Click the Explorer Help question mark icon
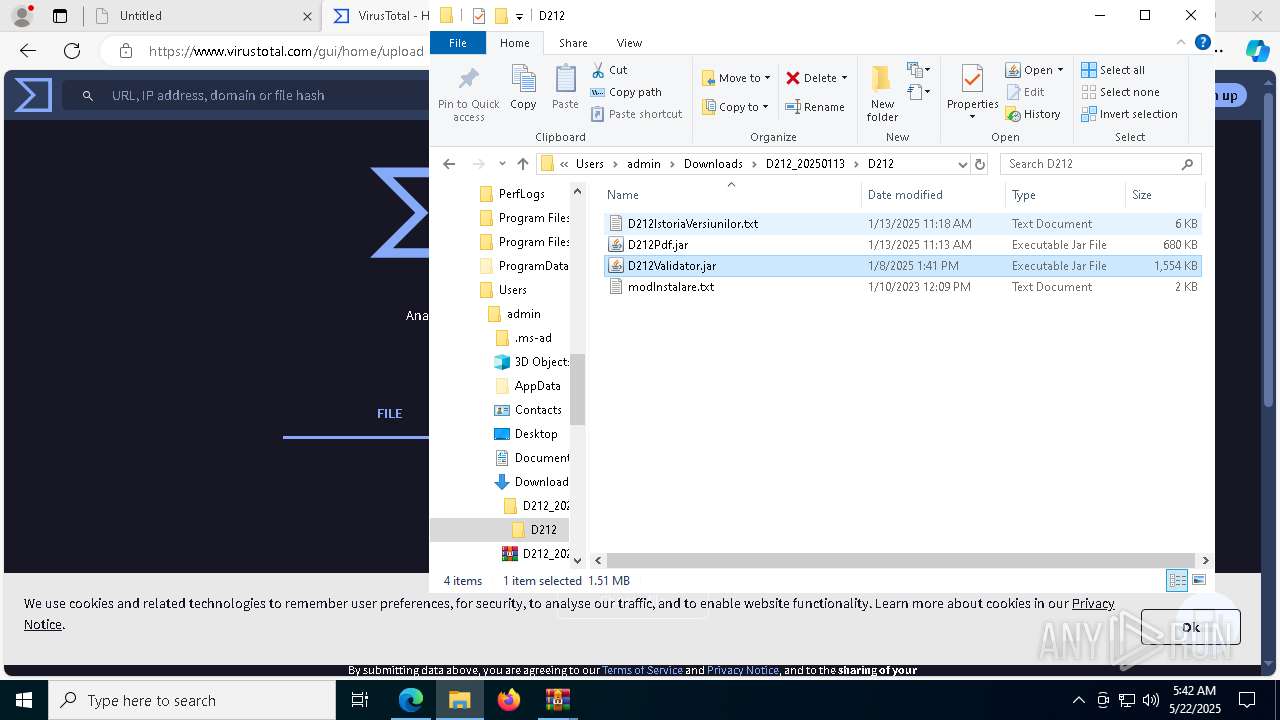Image resolution: width=1280 pixels, height=720 pixels. 1203,43
